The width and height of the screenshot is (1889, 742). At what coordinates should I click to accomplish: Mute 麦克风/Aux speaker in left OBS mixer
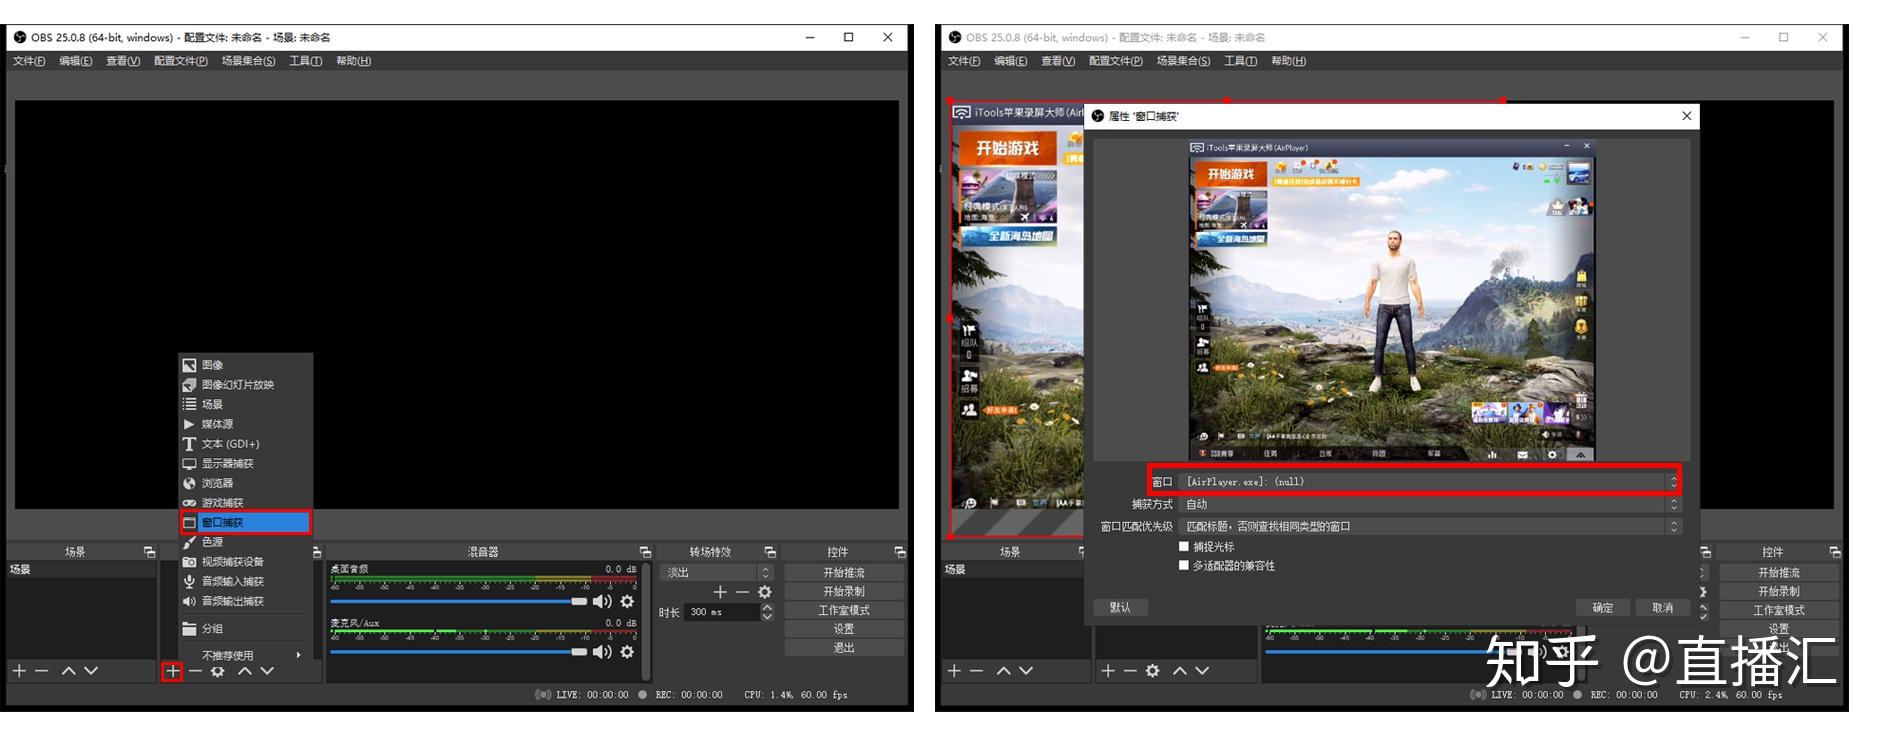coord(602,652)
